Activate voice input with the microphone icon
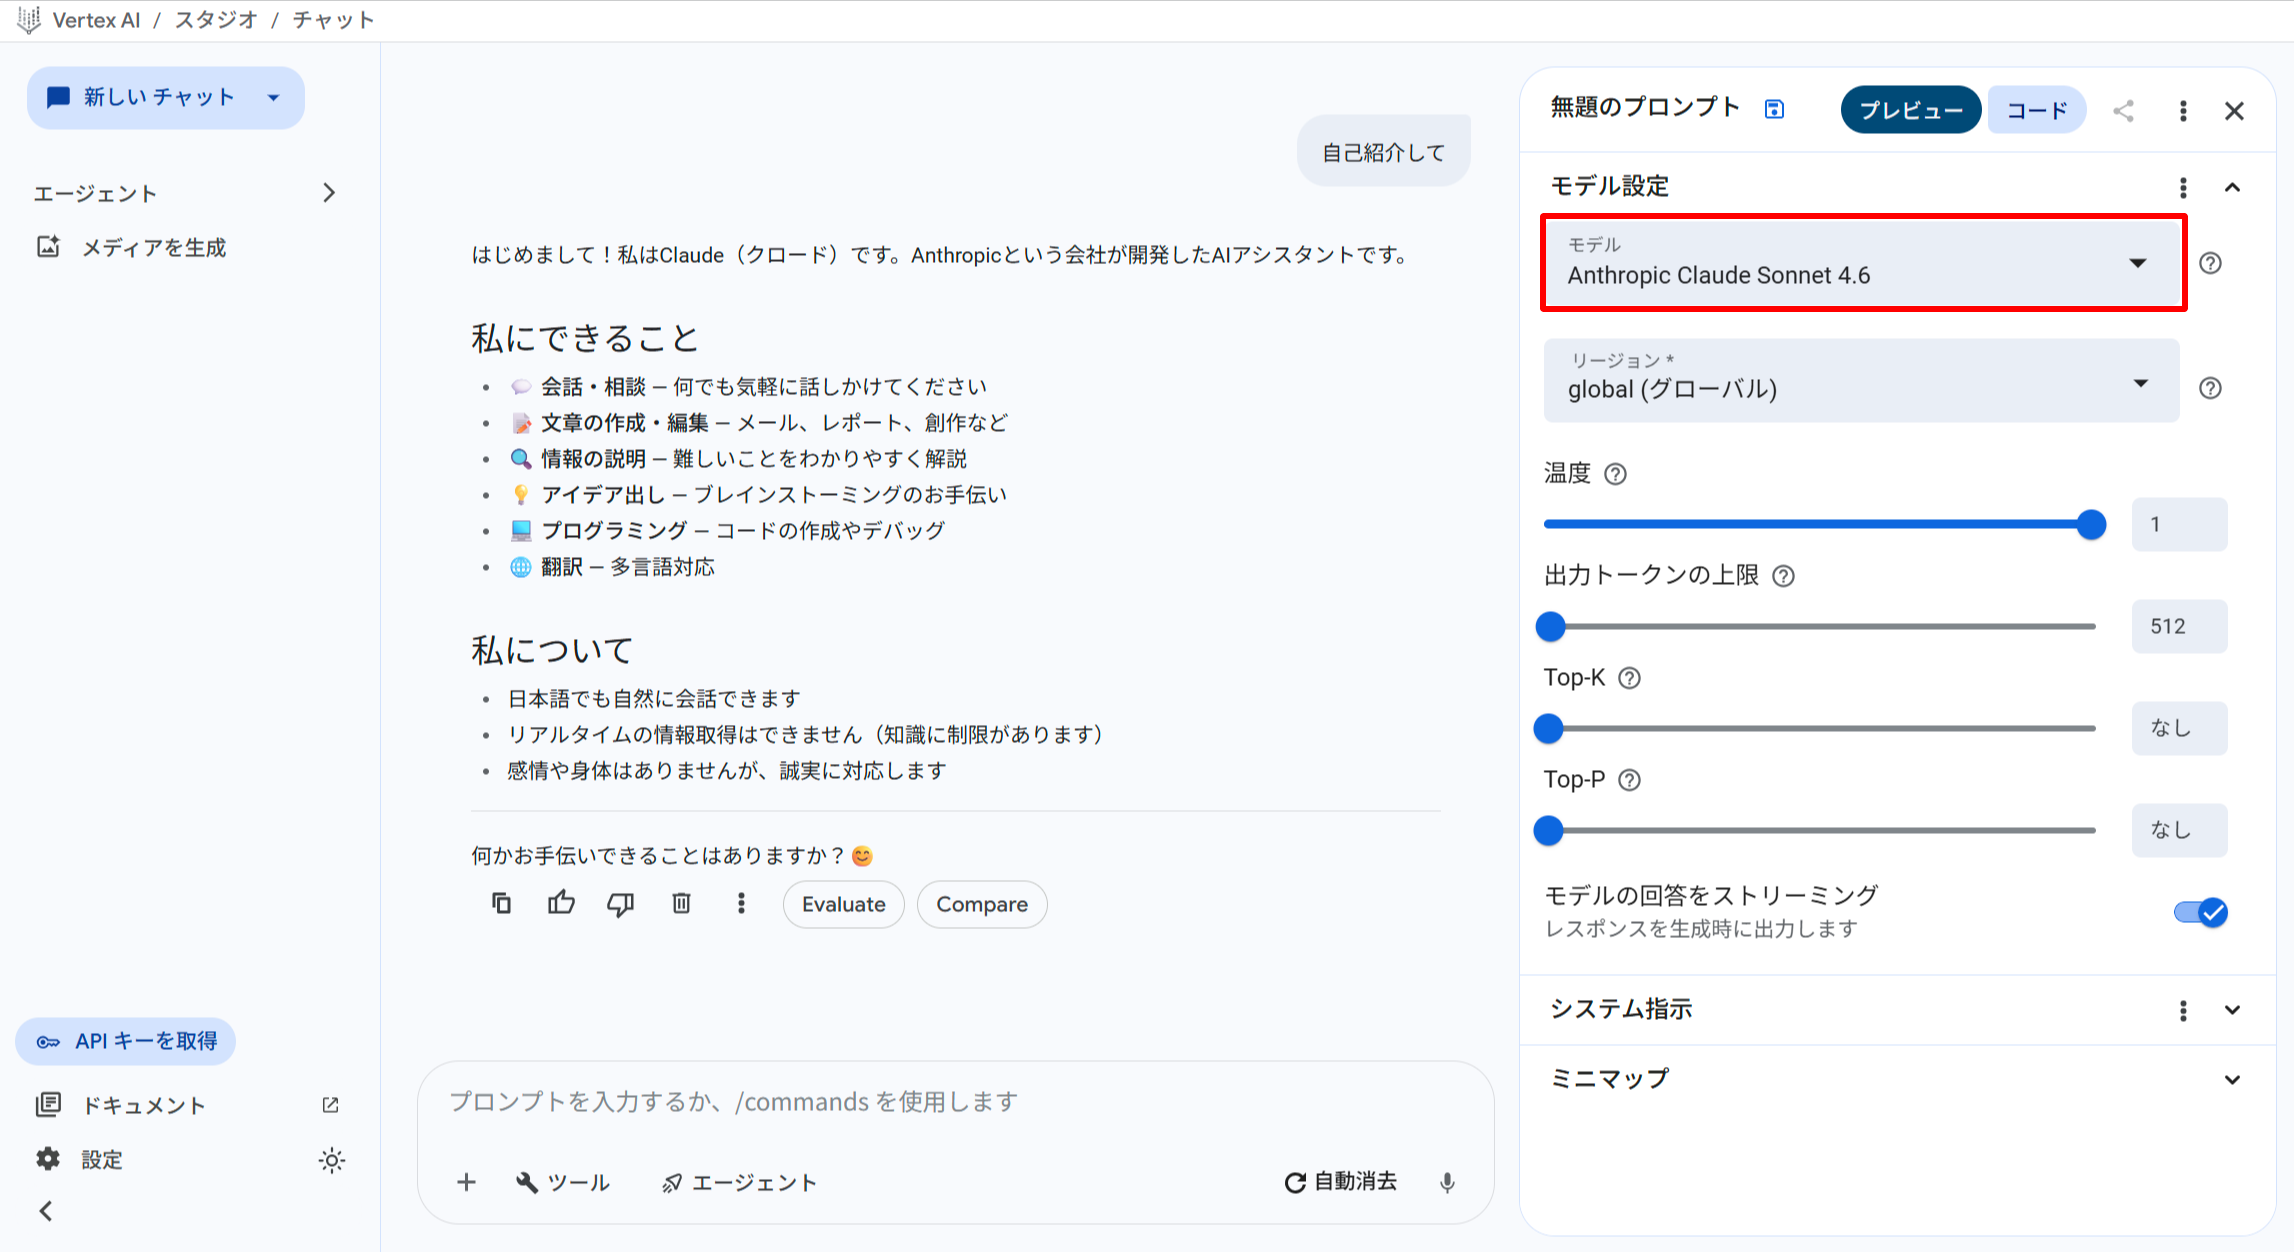 [x=1447, y=1182]
